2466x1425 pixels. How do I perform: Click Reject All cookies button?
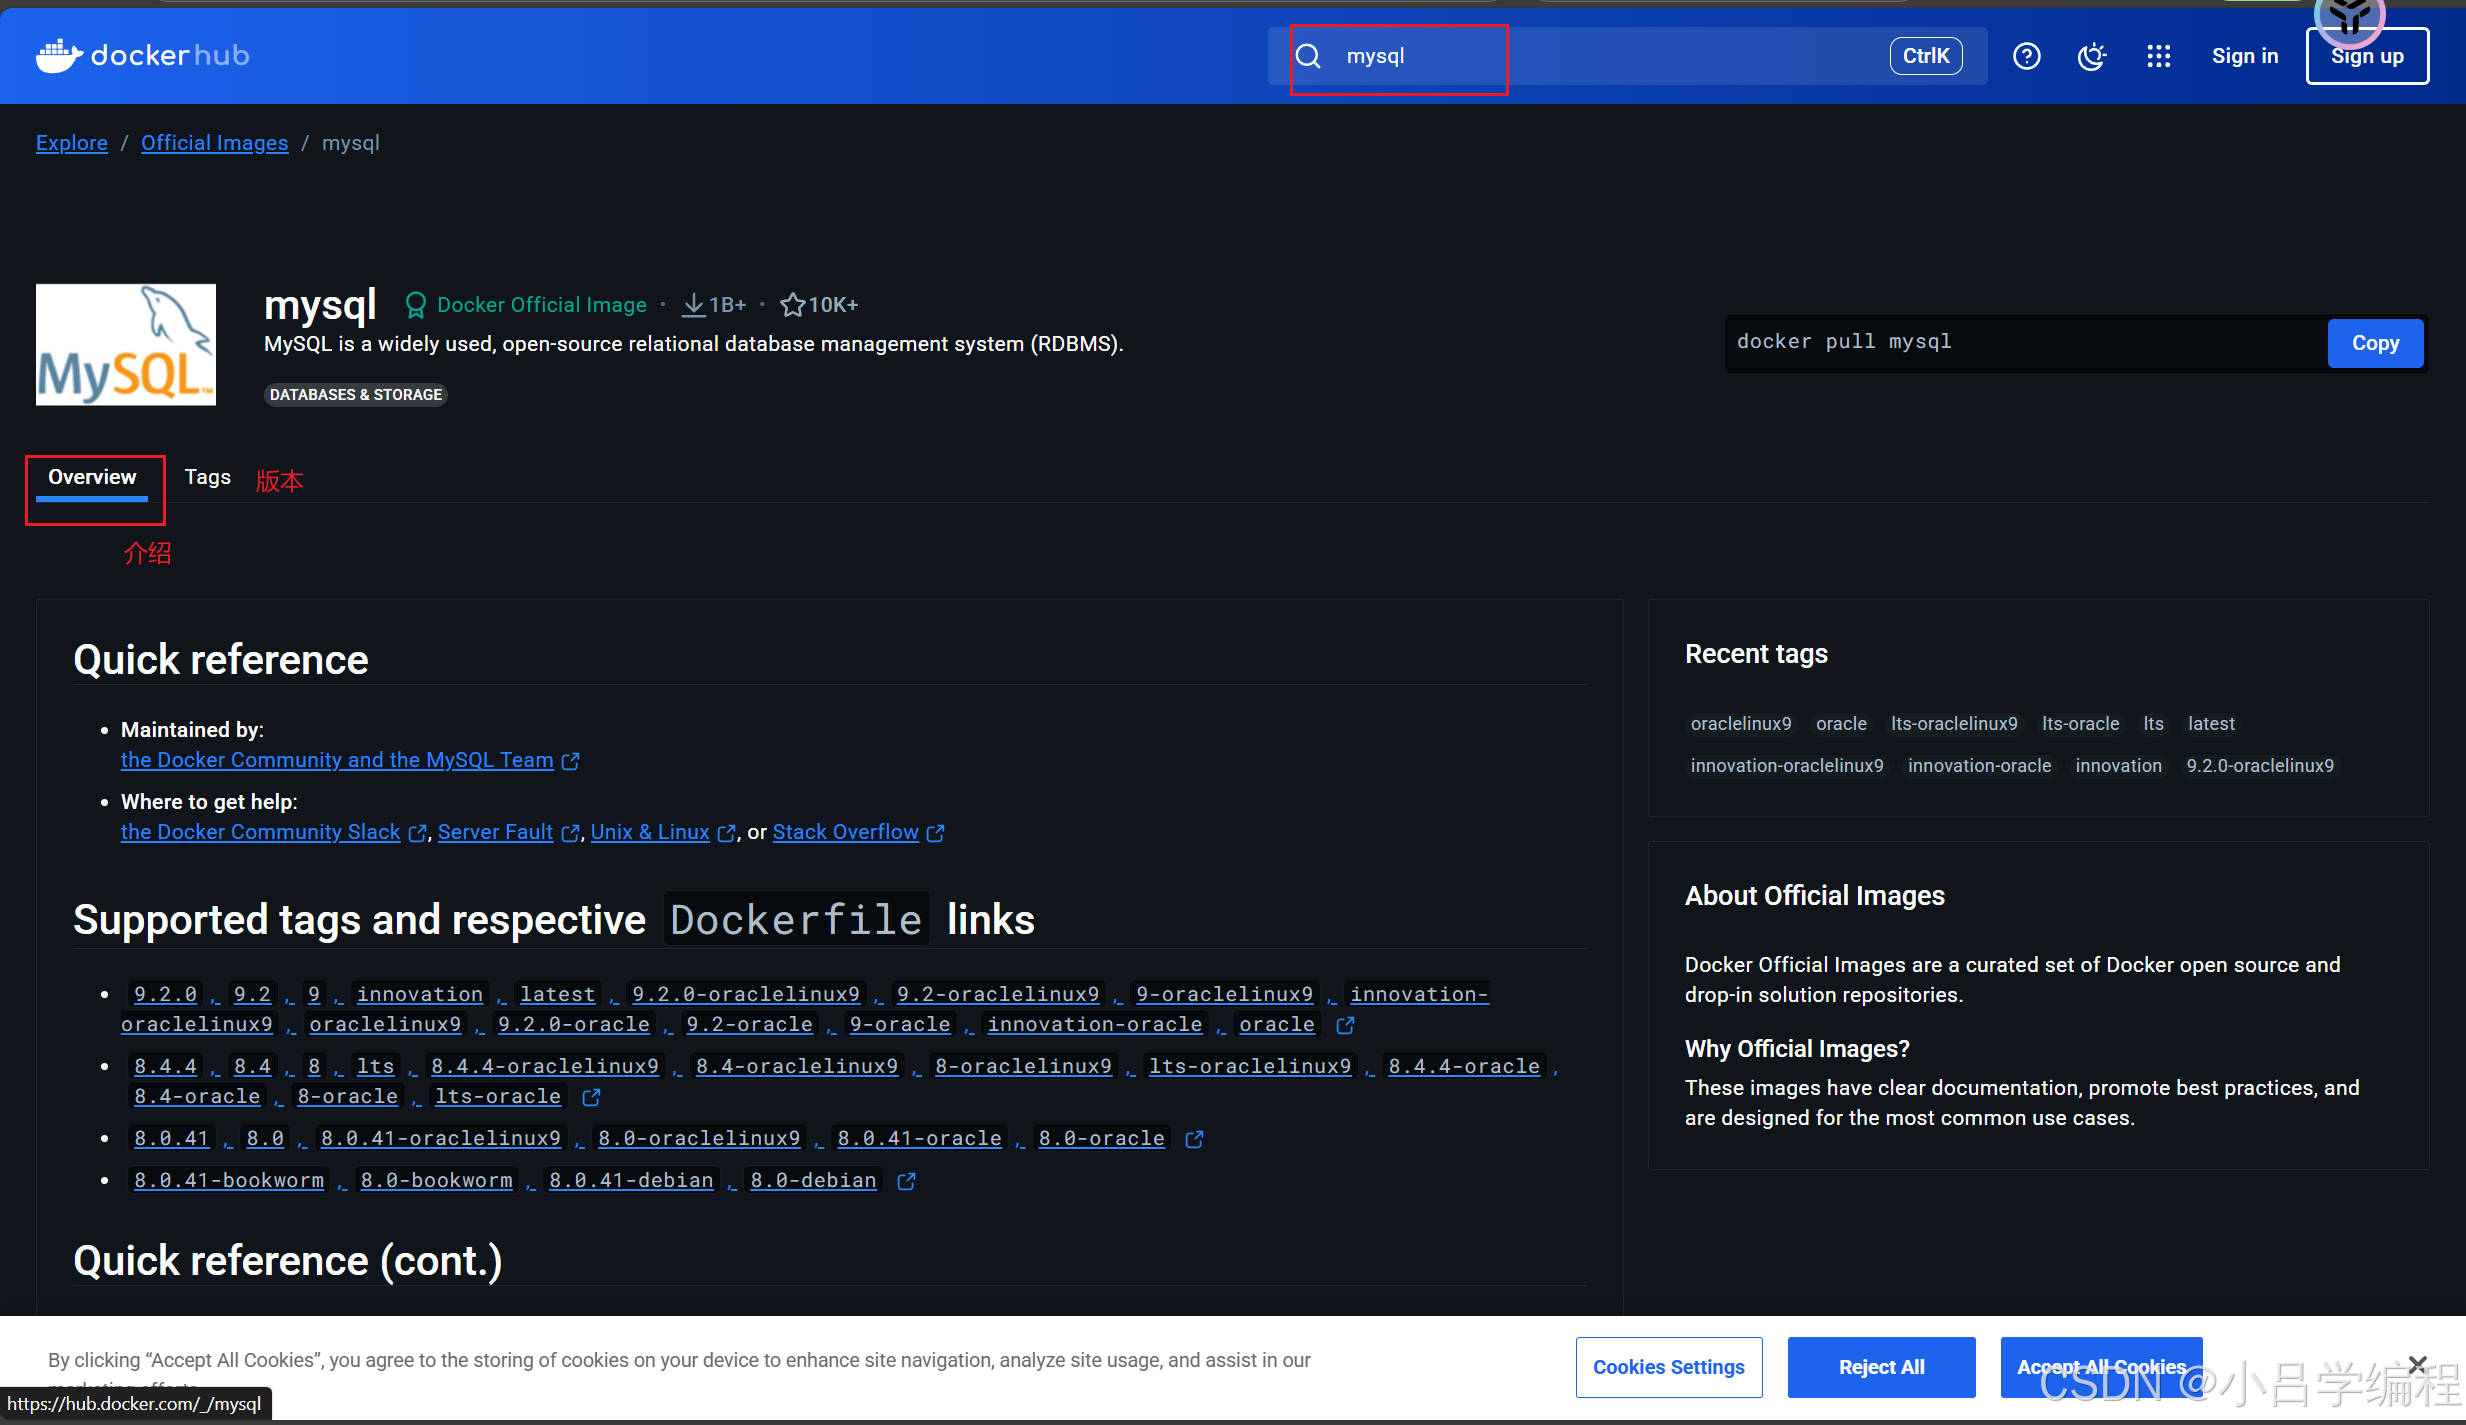(x=1881, y=1367)
